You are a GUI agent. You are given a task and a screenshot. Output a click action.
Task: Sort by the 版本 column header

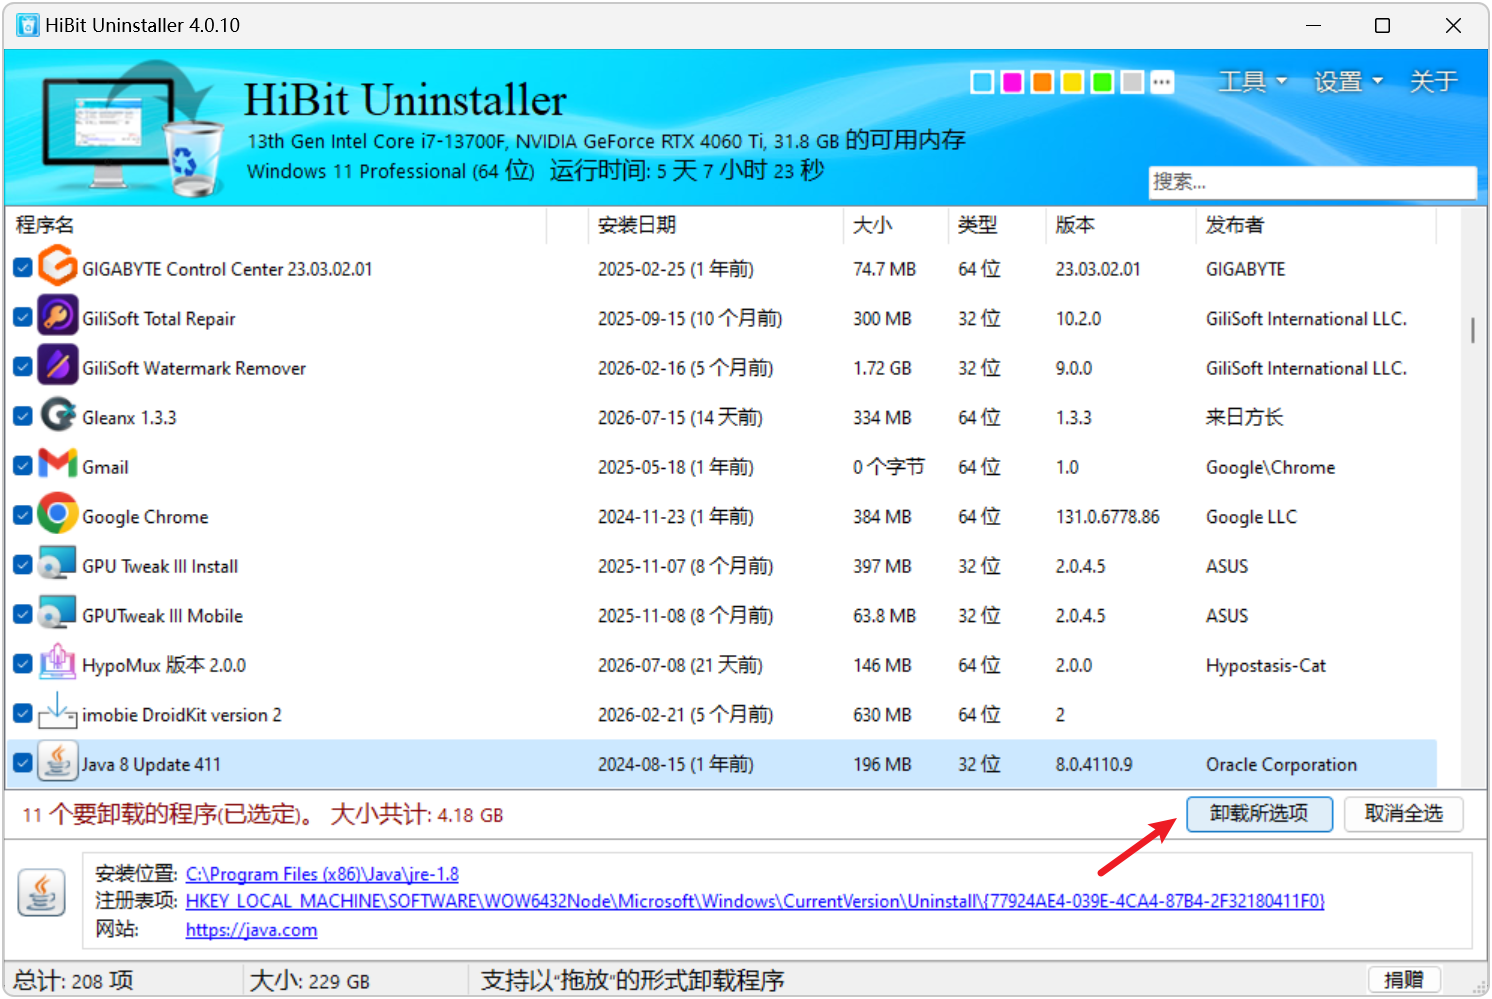coord(1121,225)
